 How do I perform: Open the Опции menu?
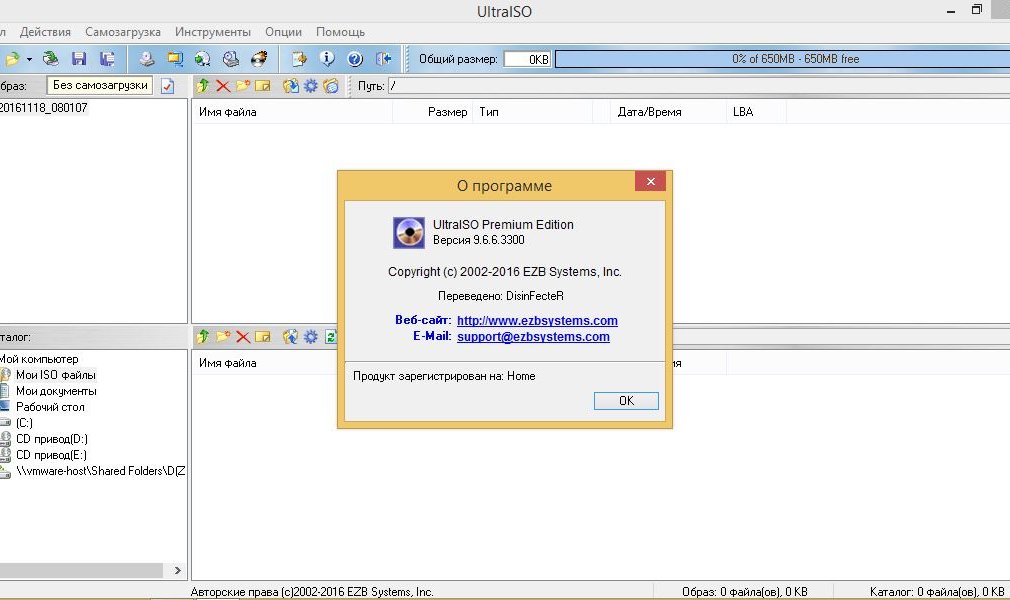point(283,32)
